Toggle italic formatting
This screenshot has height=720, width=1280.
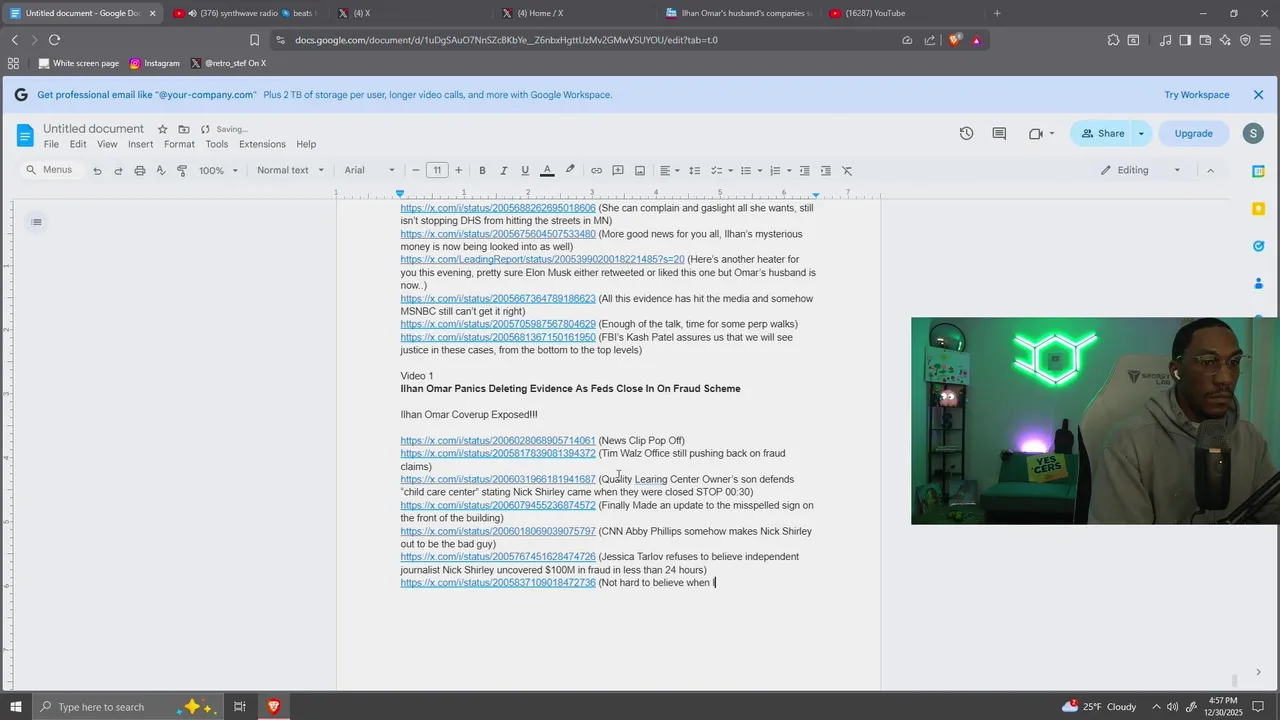[503, 171]
